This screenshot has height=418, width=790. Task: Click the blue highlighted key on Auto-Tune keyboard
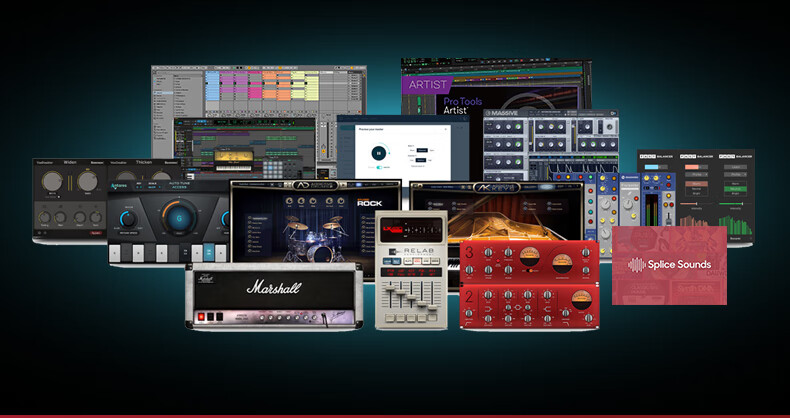coord(209,252)
